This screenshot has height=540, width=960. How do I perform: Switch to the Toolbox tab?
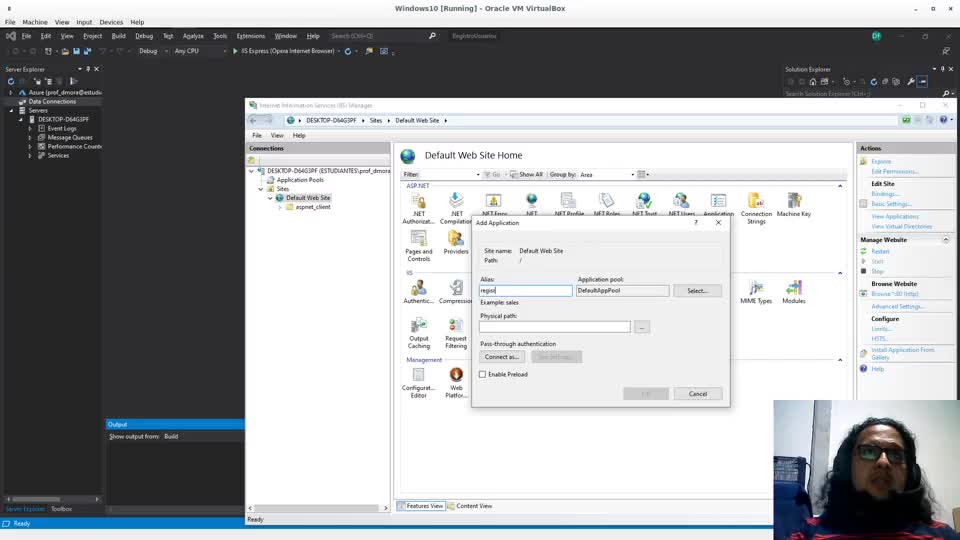(x=61, y=509)
